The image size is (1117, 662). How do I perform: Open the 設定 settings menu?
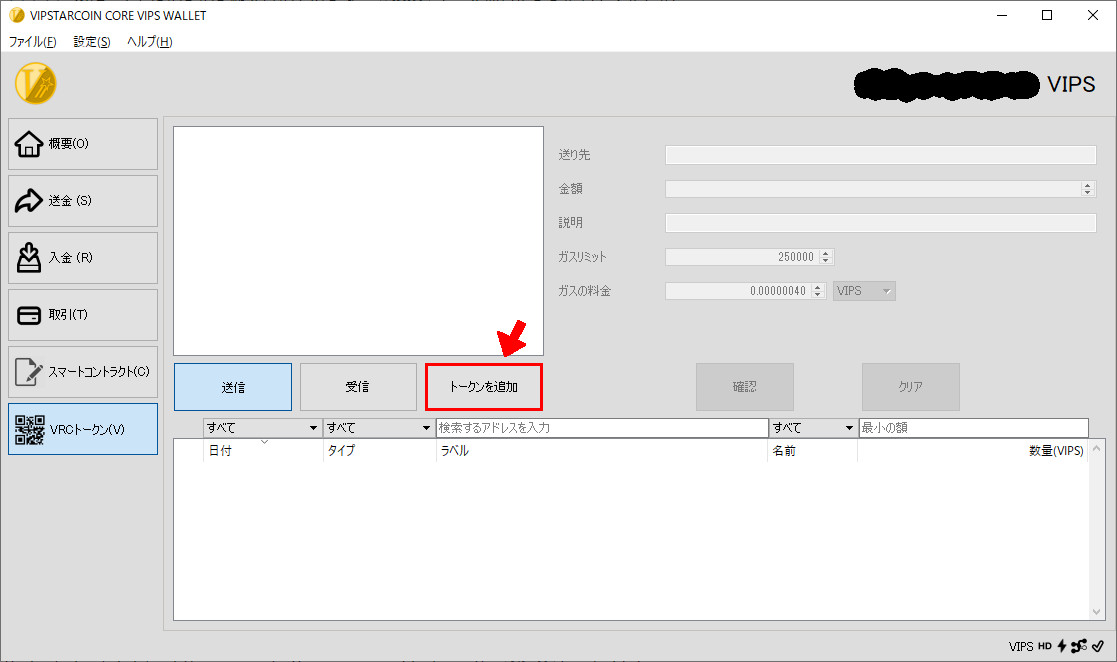coord(92,42)
